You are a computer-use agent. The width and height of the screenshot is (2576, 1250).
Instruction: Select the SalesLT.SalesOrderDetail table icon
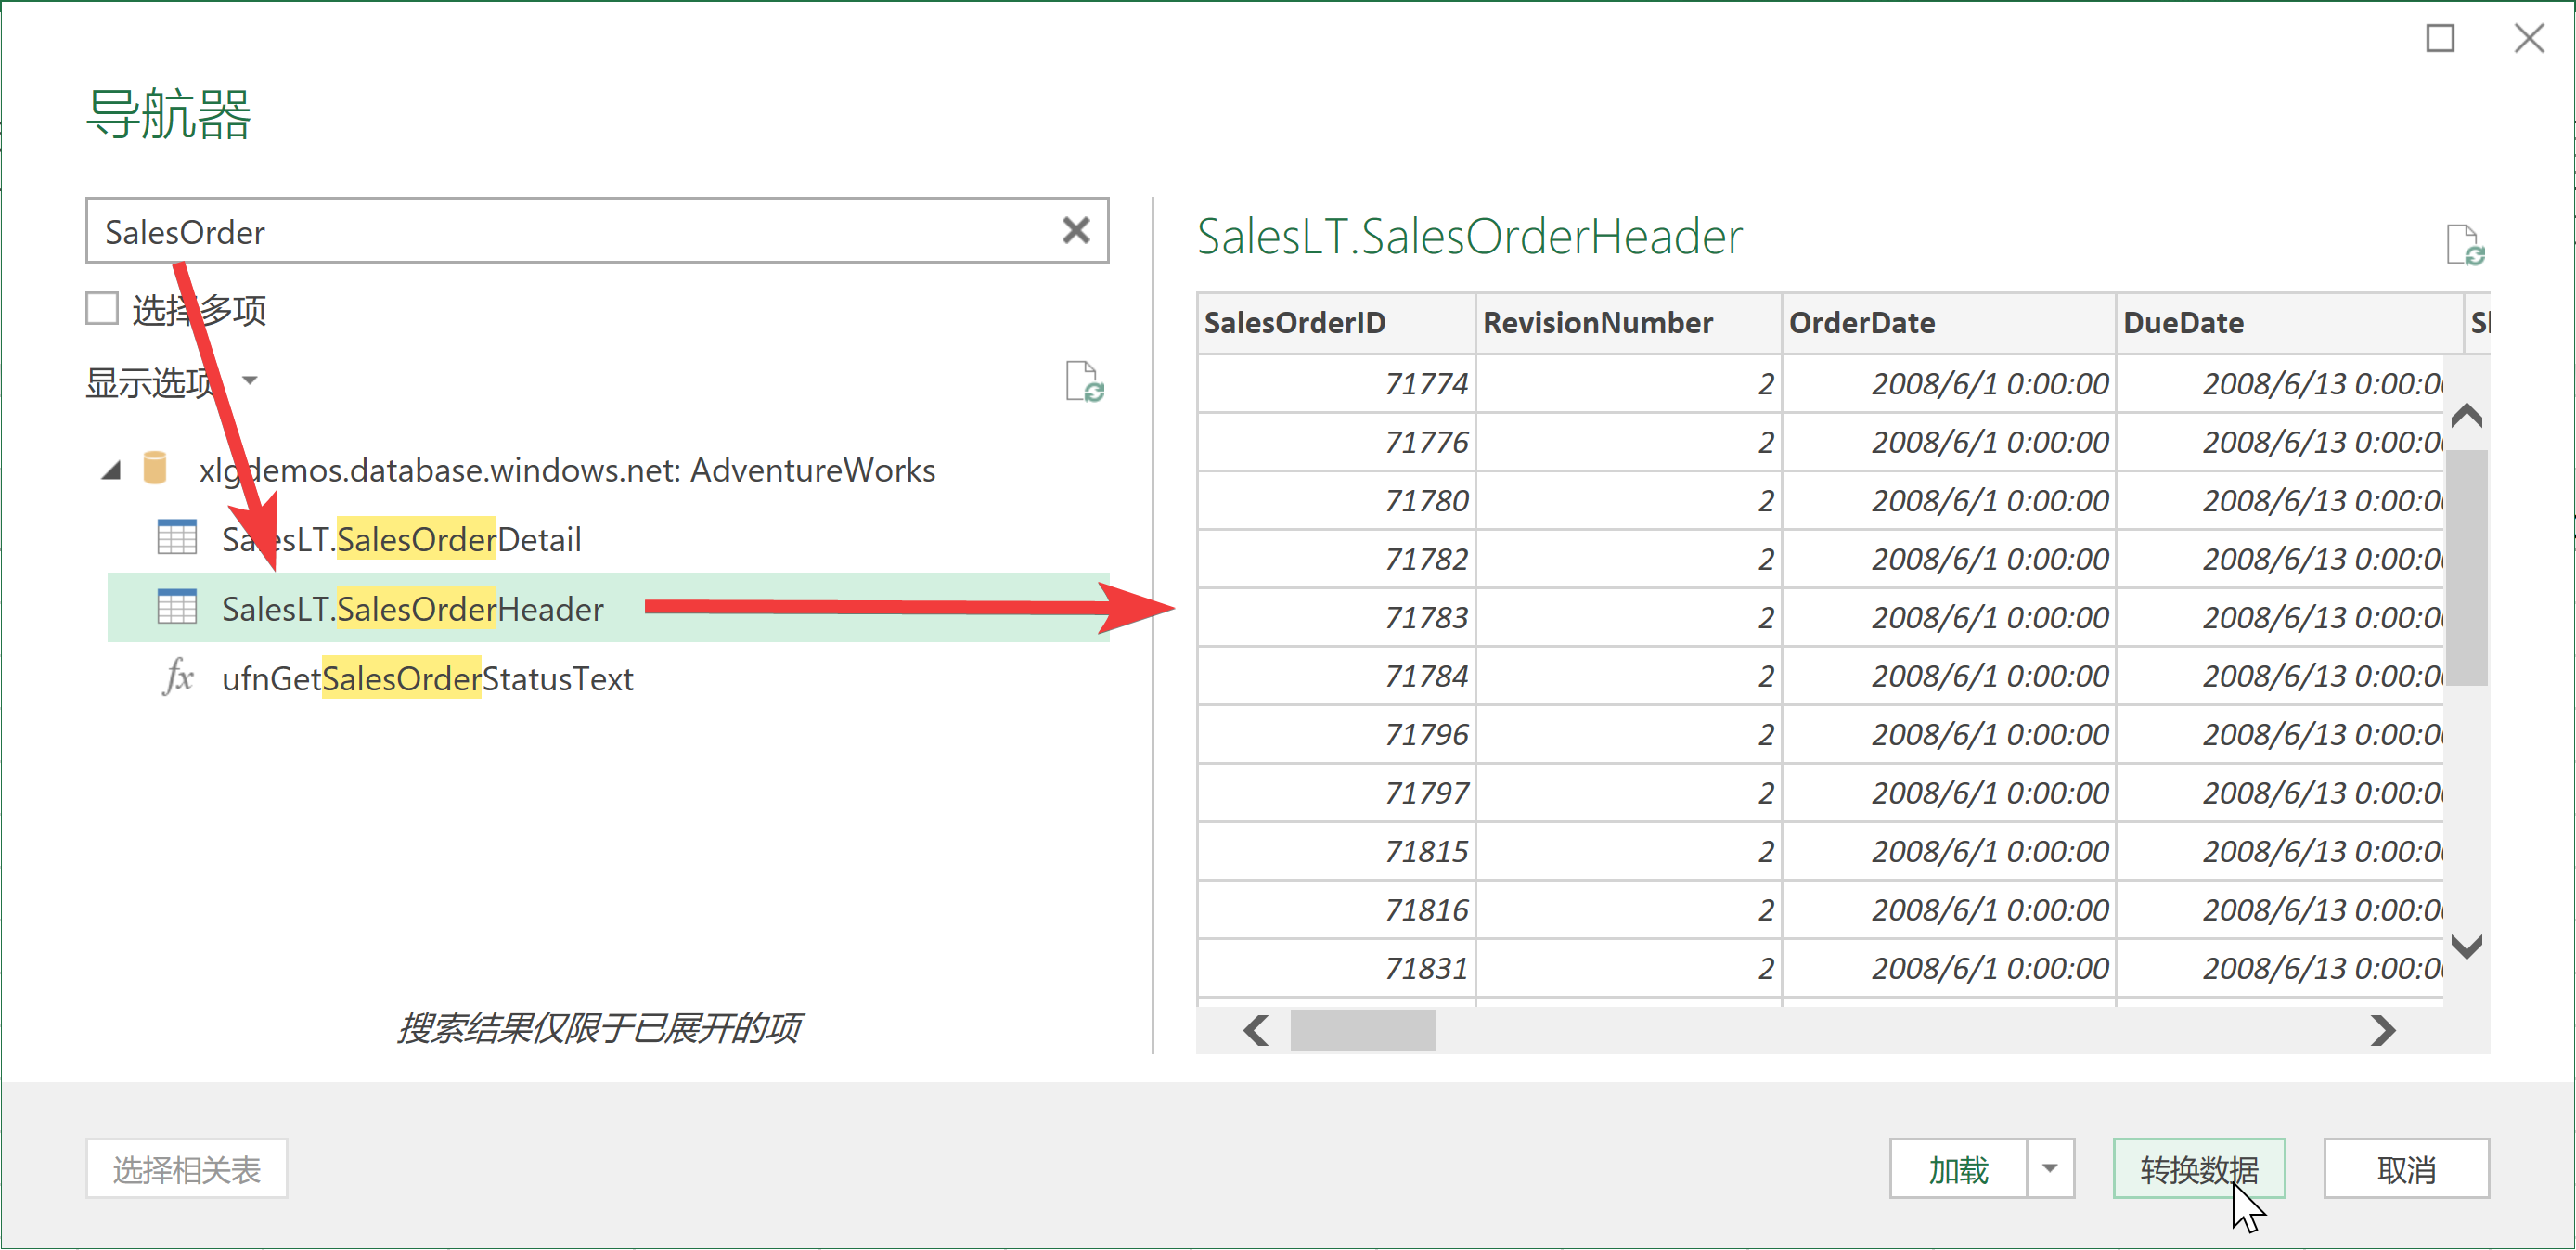pyautogui.click(x=177, y=538)
